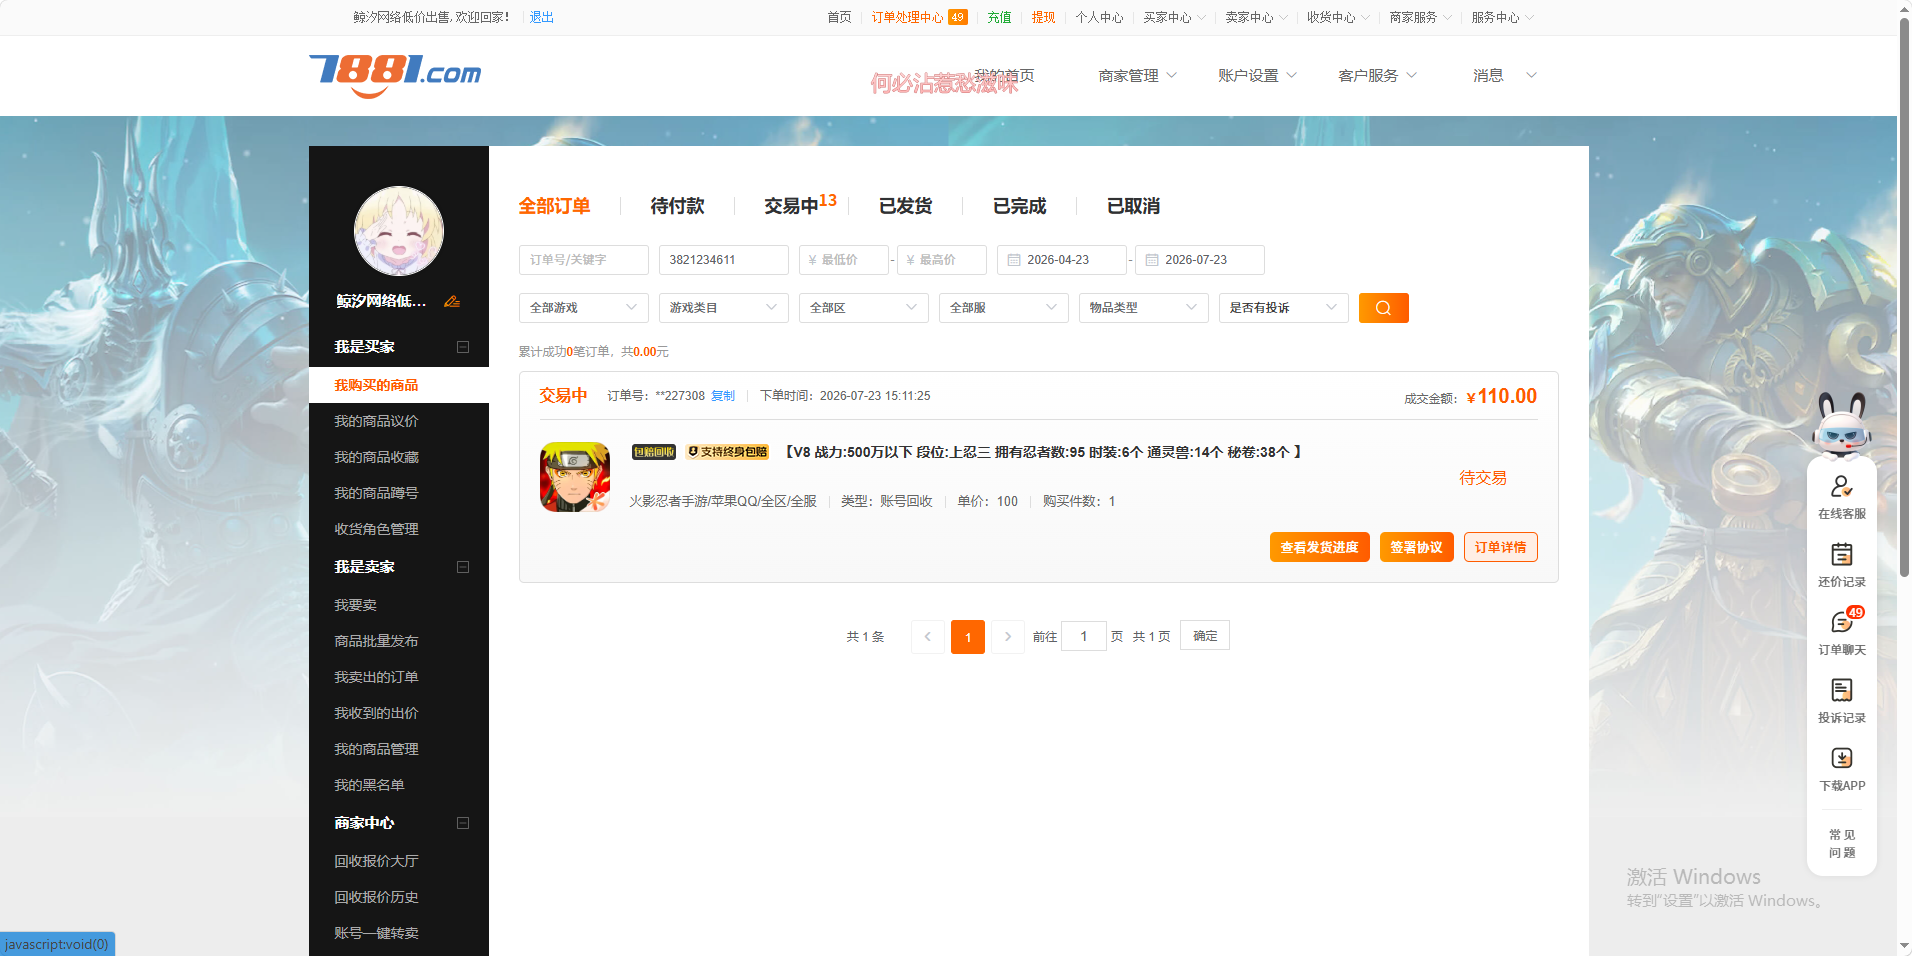Click 确定 pagination confirm button
This screenshot has height=956, width=1912.
click(x=1205, y=636)
